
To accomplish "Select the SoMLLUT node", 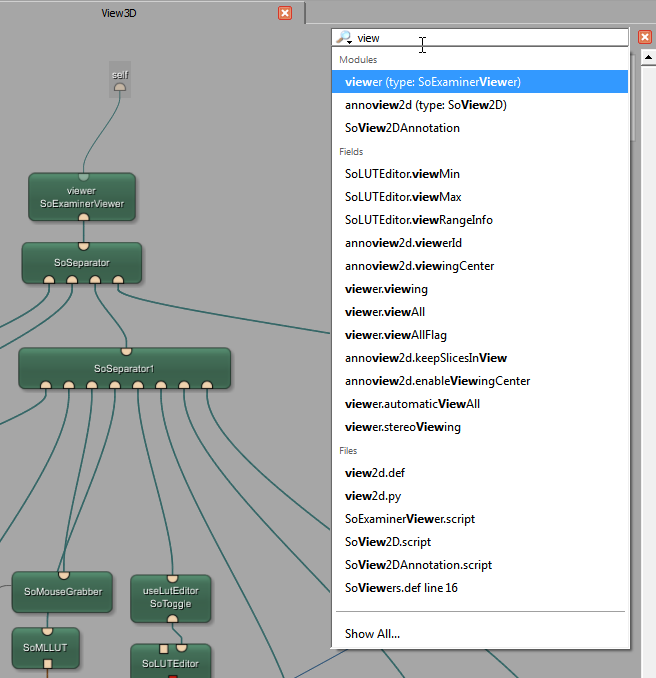I will (x=45, y=647).
